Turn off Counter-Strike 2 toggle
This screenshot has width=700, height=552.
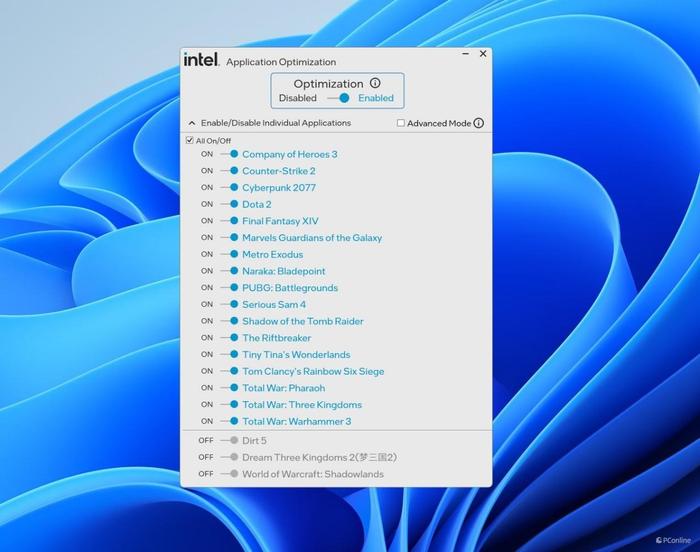coord(229,171)
